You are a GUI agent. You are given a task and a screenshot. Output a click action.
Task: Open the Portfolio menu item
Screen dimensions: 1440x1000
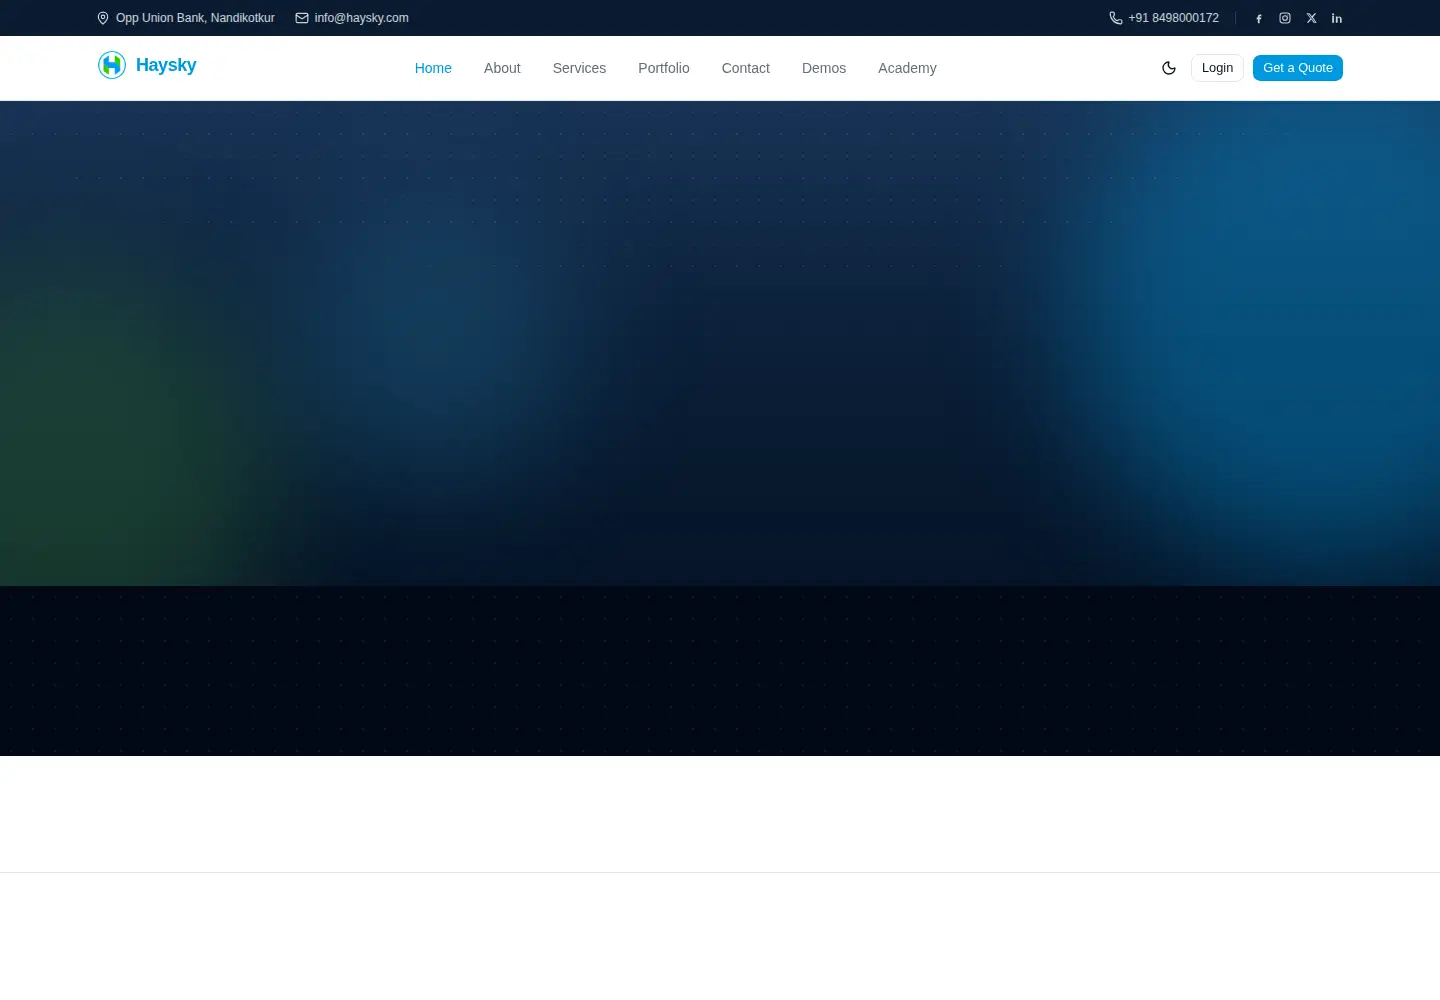[x=664, y=68]
